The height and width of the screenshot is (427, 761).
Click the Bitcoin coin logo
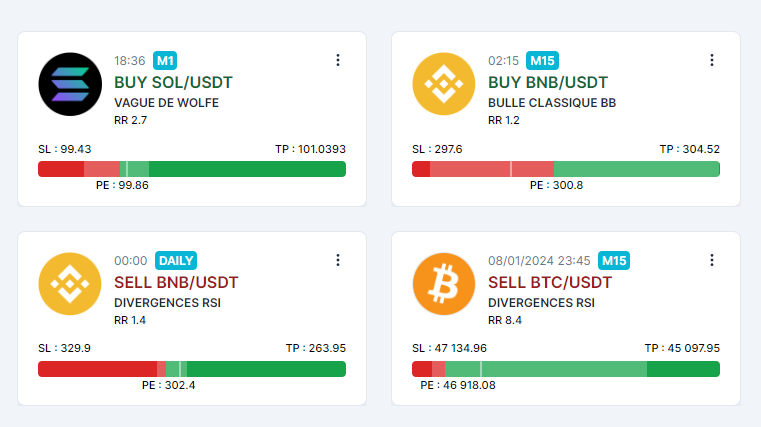pyautogui.click(x=444, y=284)
